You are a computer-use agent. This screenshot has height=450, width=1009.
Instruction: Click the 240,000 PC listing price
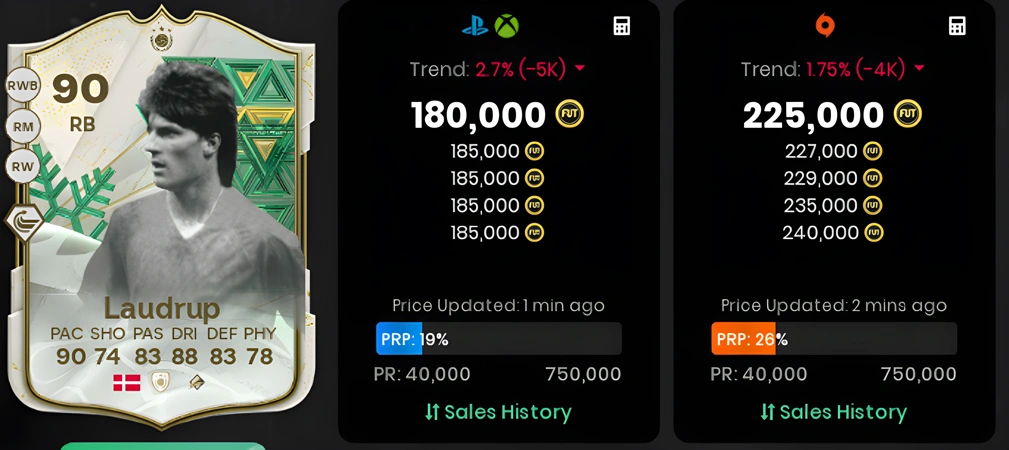820,232
